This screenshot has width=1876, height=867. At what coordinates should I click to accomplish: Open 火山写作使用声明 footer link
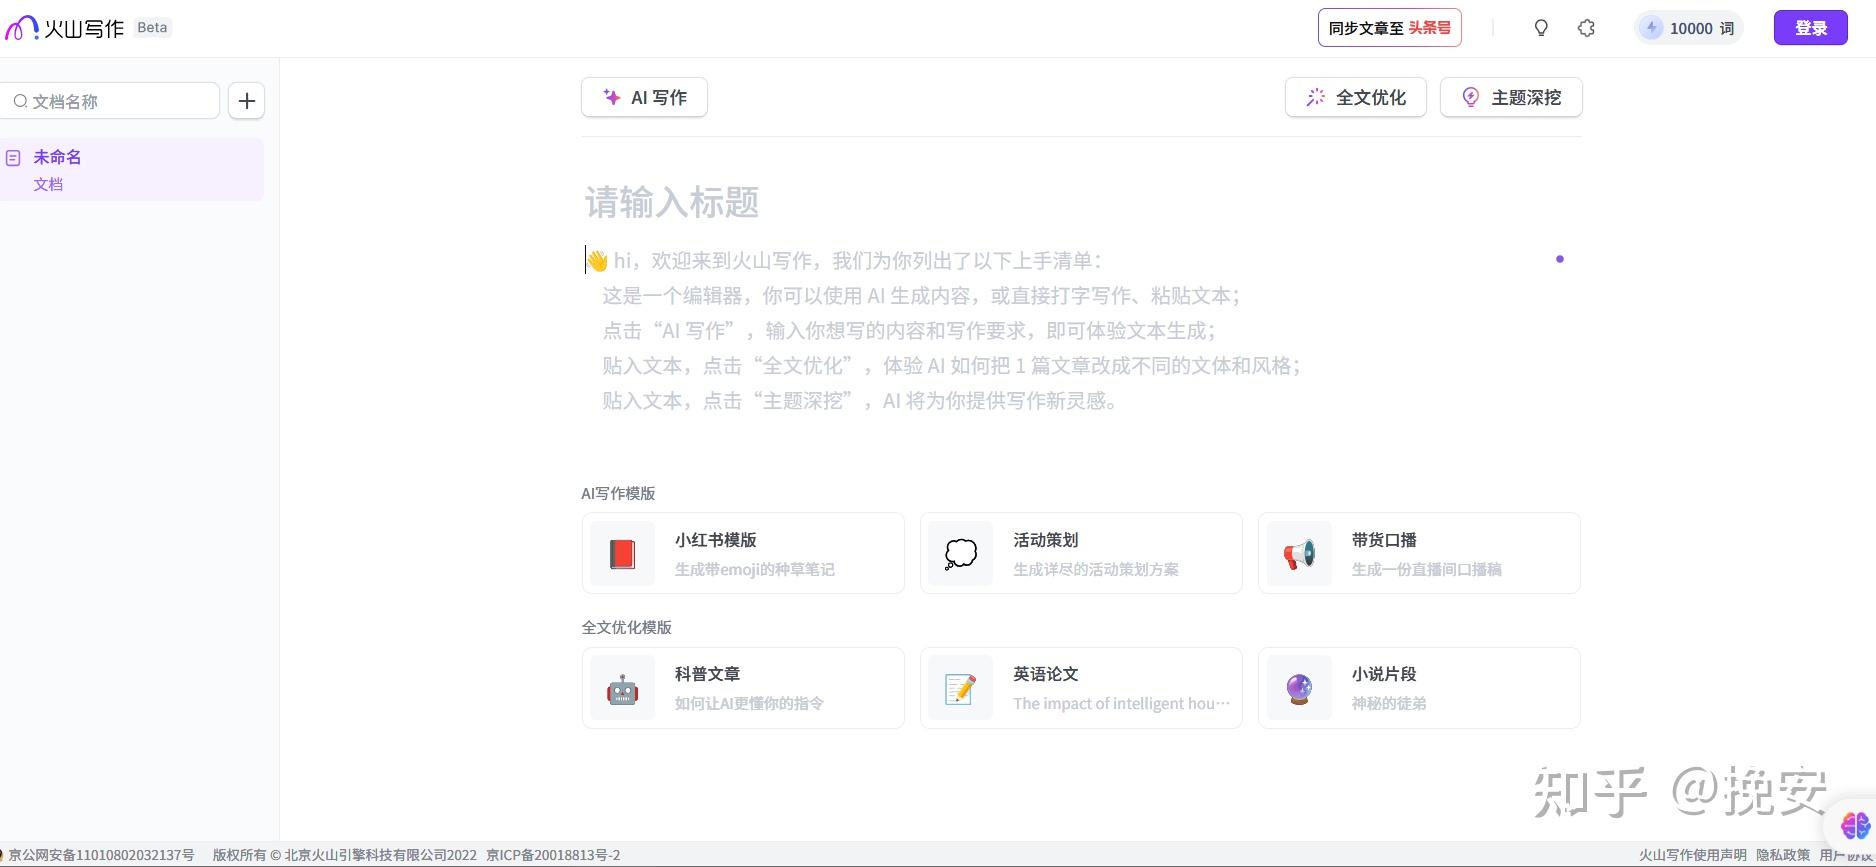tap(1692, 855)
